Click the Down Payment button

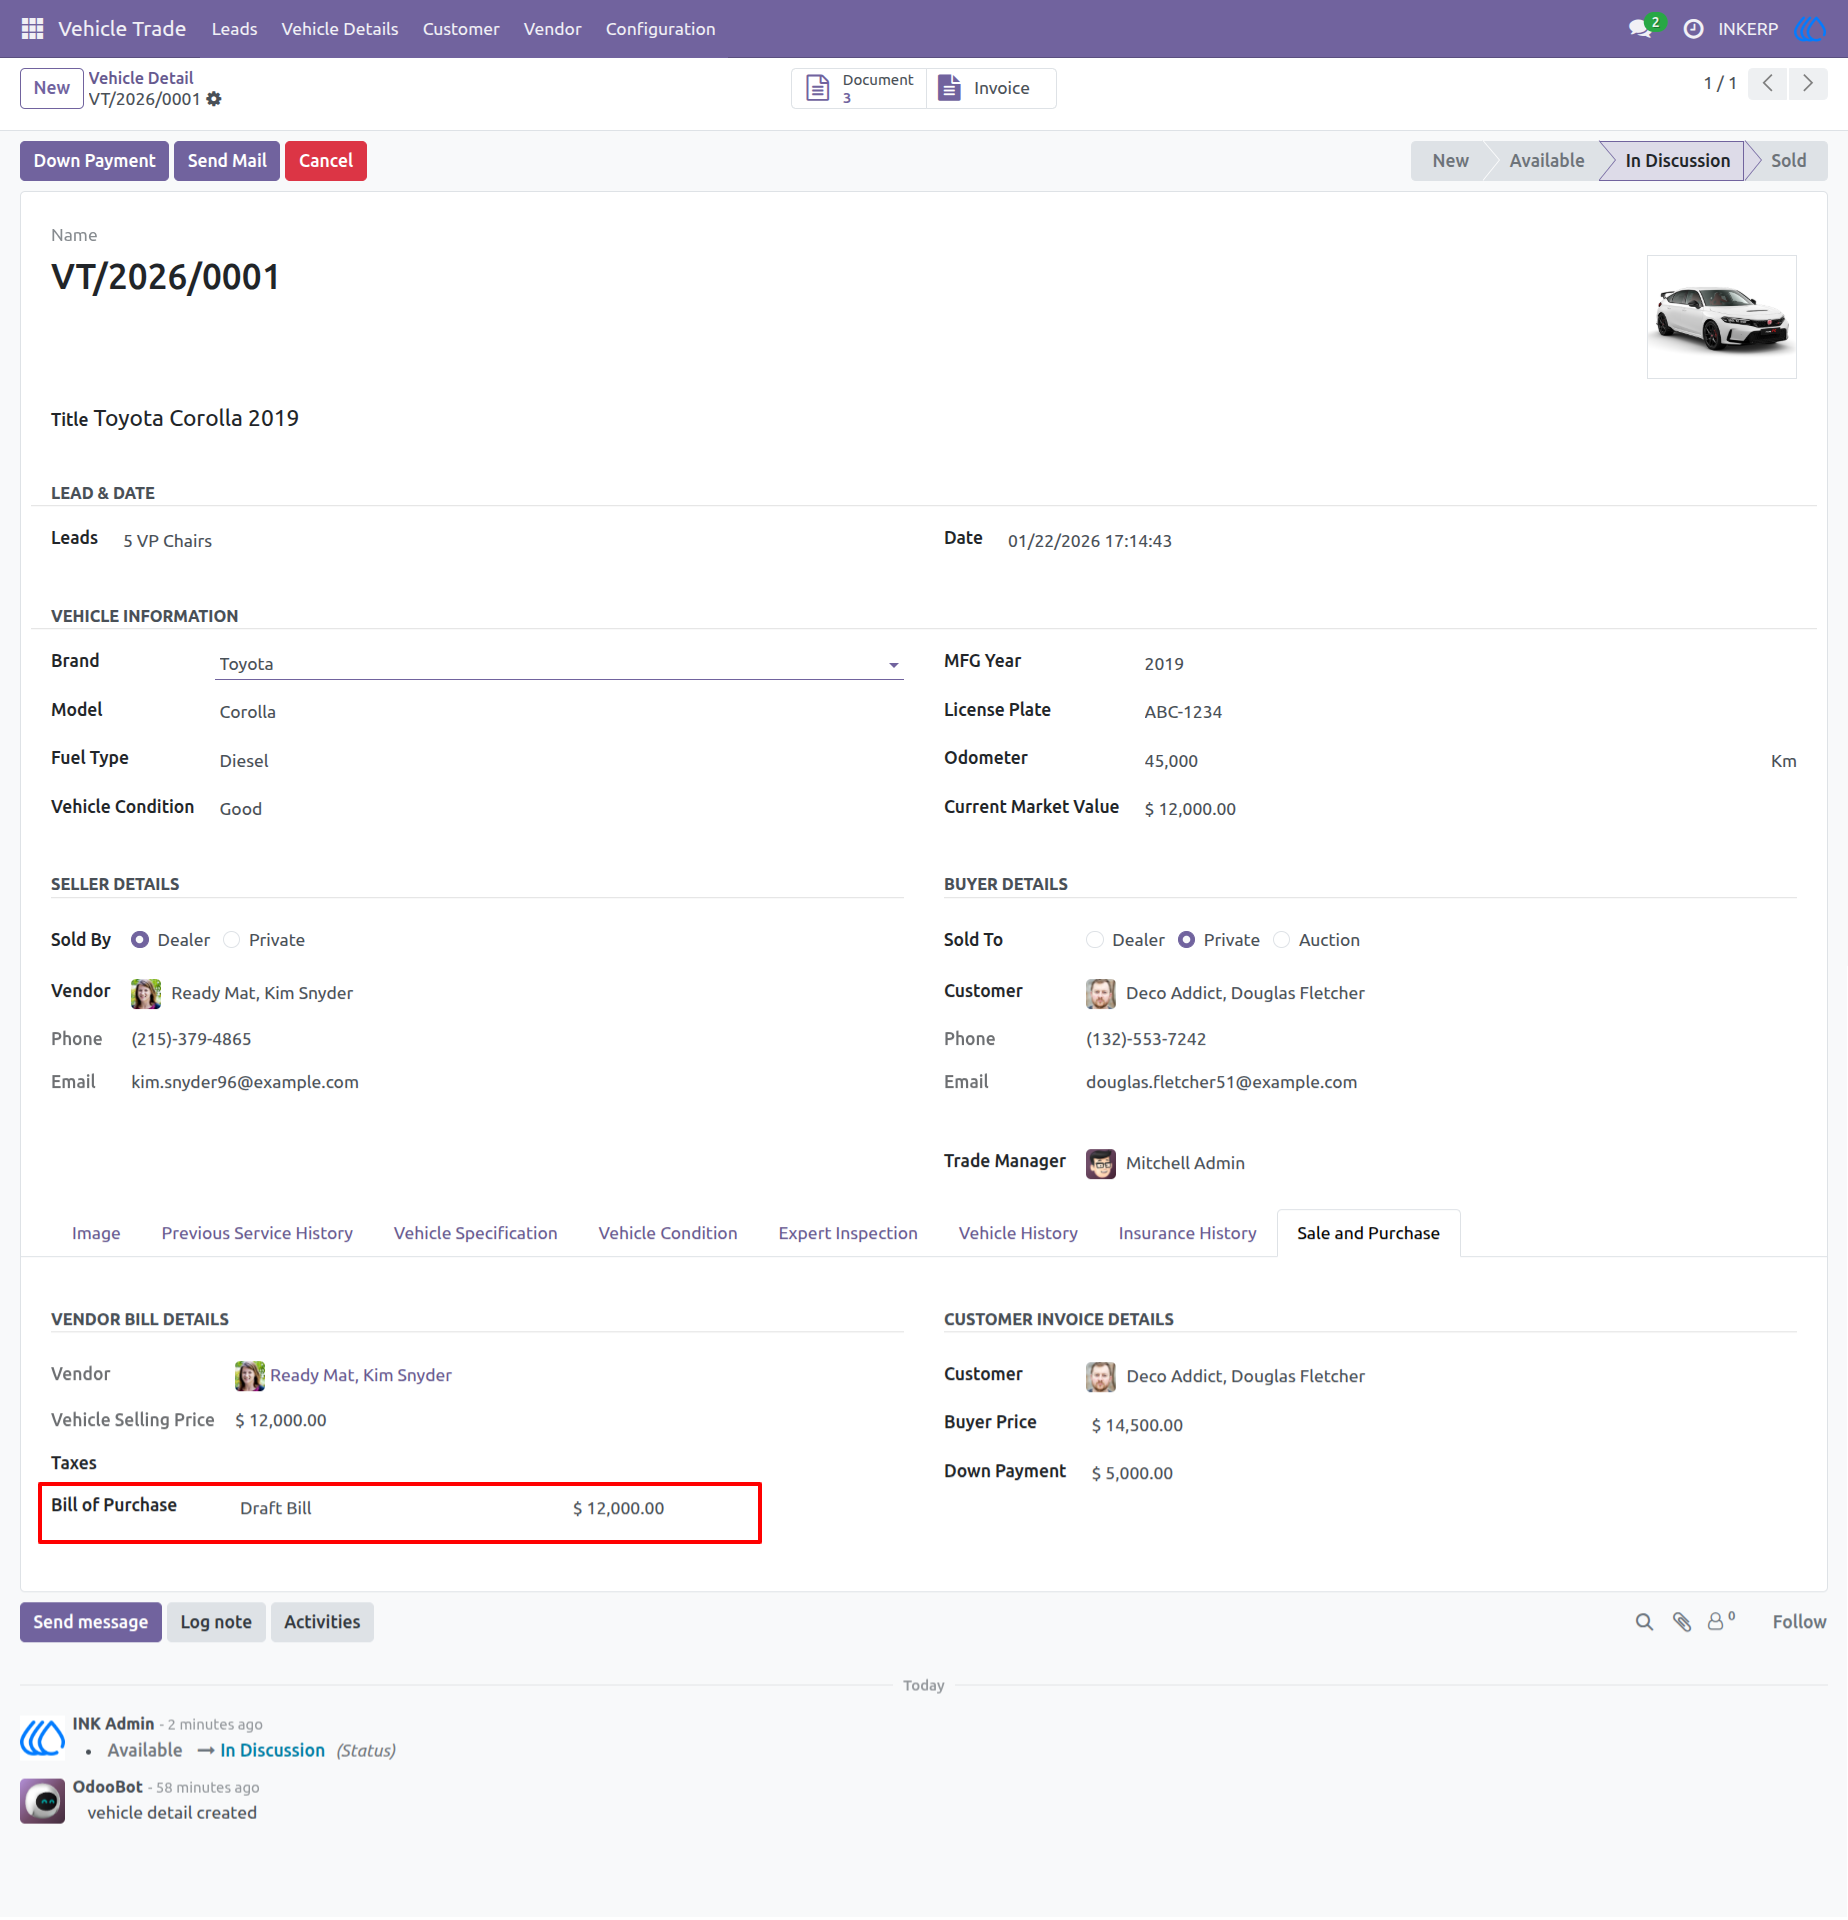point(95,161)
